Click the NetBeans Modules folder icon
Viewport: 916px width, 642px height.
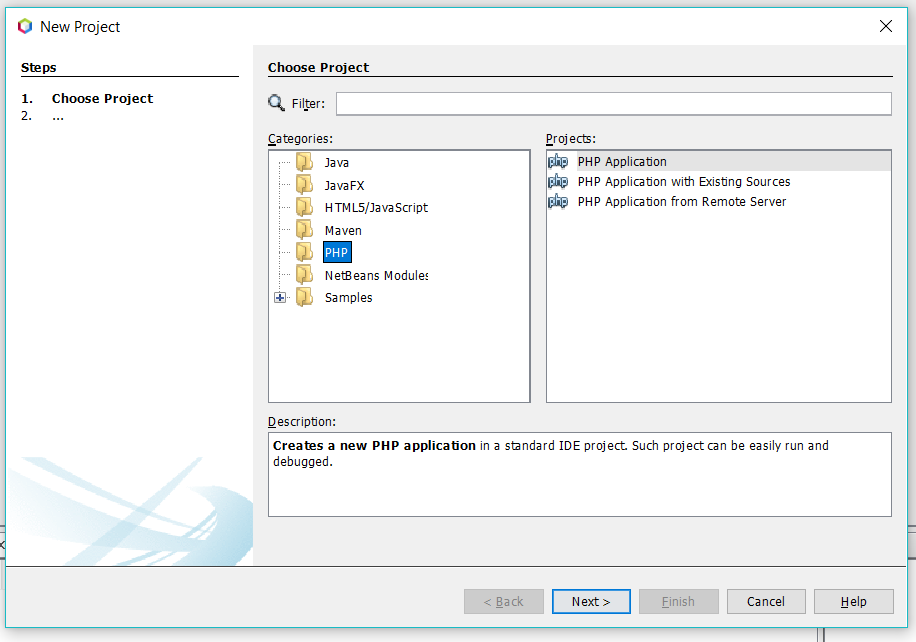pyautogui.click(x=304, y=275)
